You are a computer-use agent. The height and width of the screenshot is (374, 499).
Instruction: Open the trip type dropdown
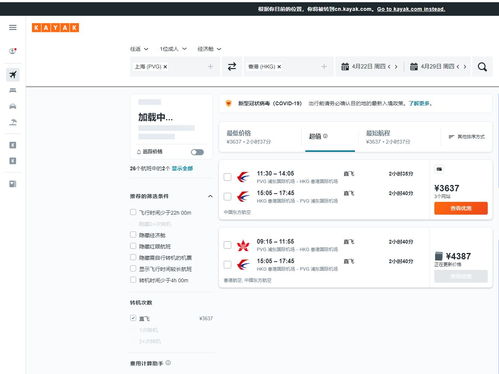[x=139, y=49]
